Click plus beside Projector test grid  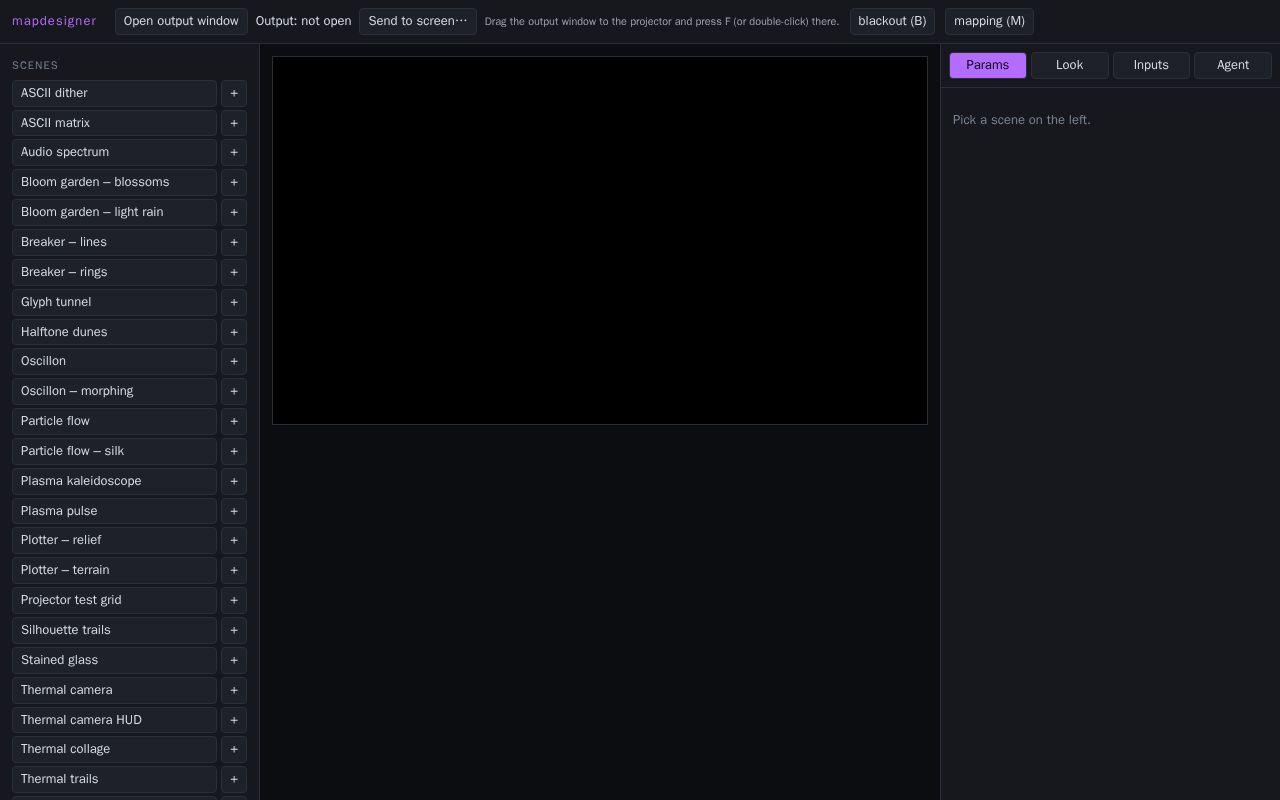tap(234, 600)
